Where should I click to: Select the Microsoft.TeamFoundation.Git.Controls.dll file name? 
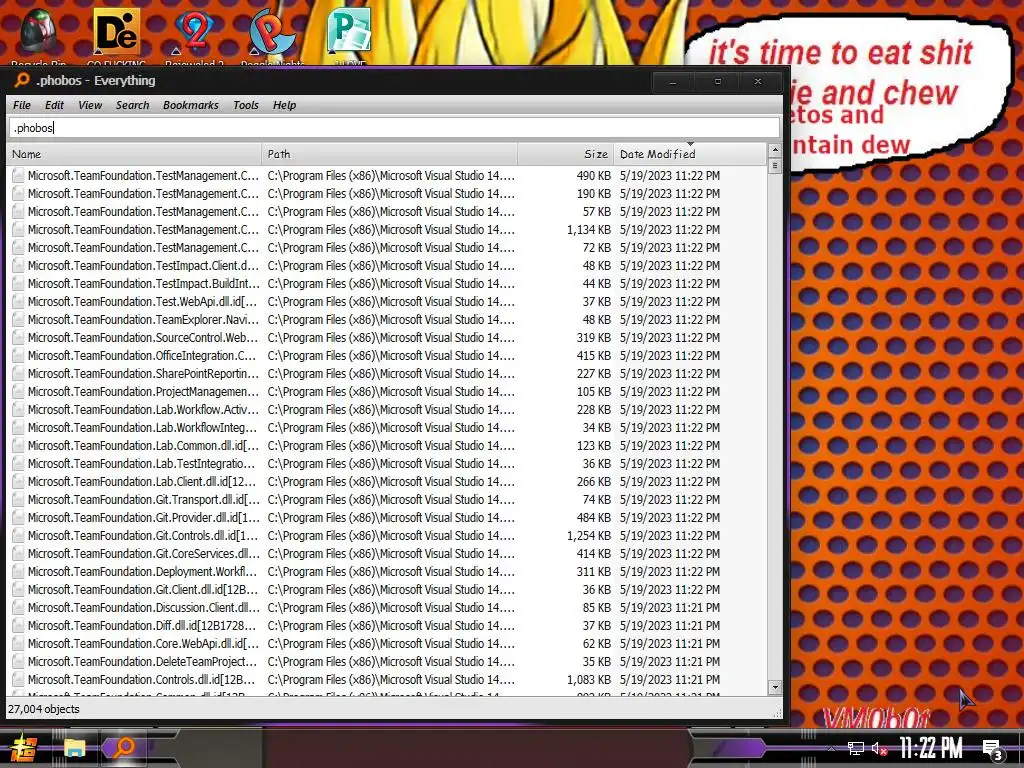[x=142, y=536]
